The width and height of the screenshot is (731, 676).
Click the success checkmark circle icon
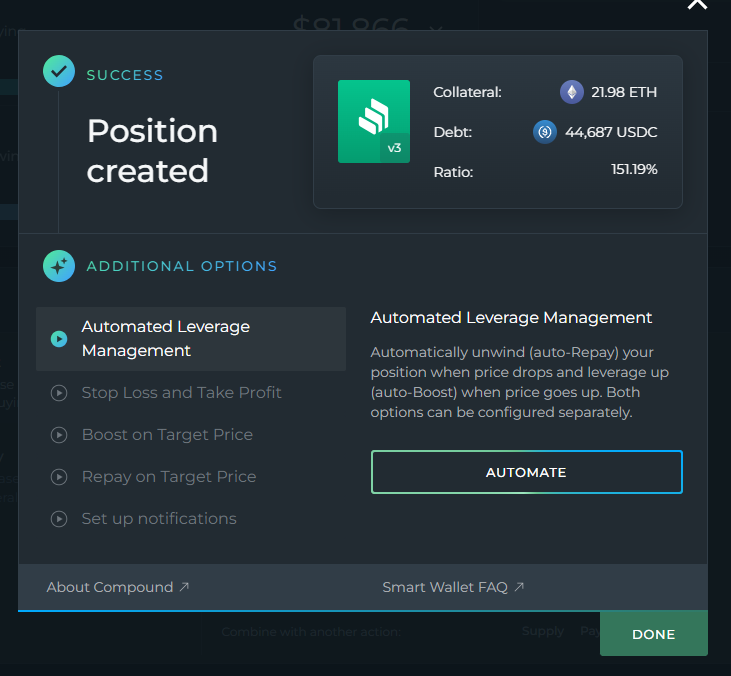coord(58,72)
